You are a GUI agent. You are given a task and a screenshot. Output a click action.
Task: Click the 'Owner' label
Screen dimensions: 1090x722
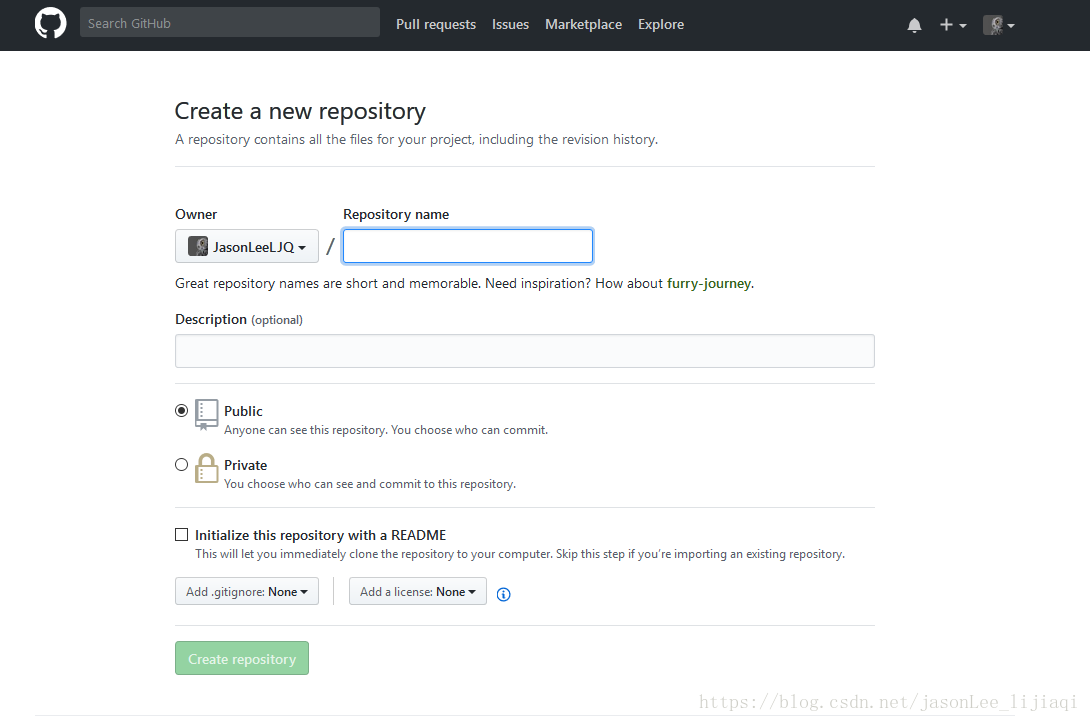(196, 214)
